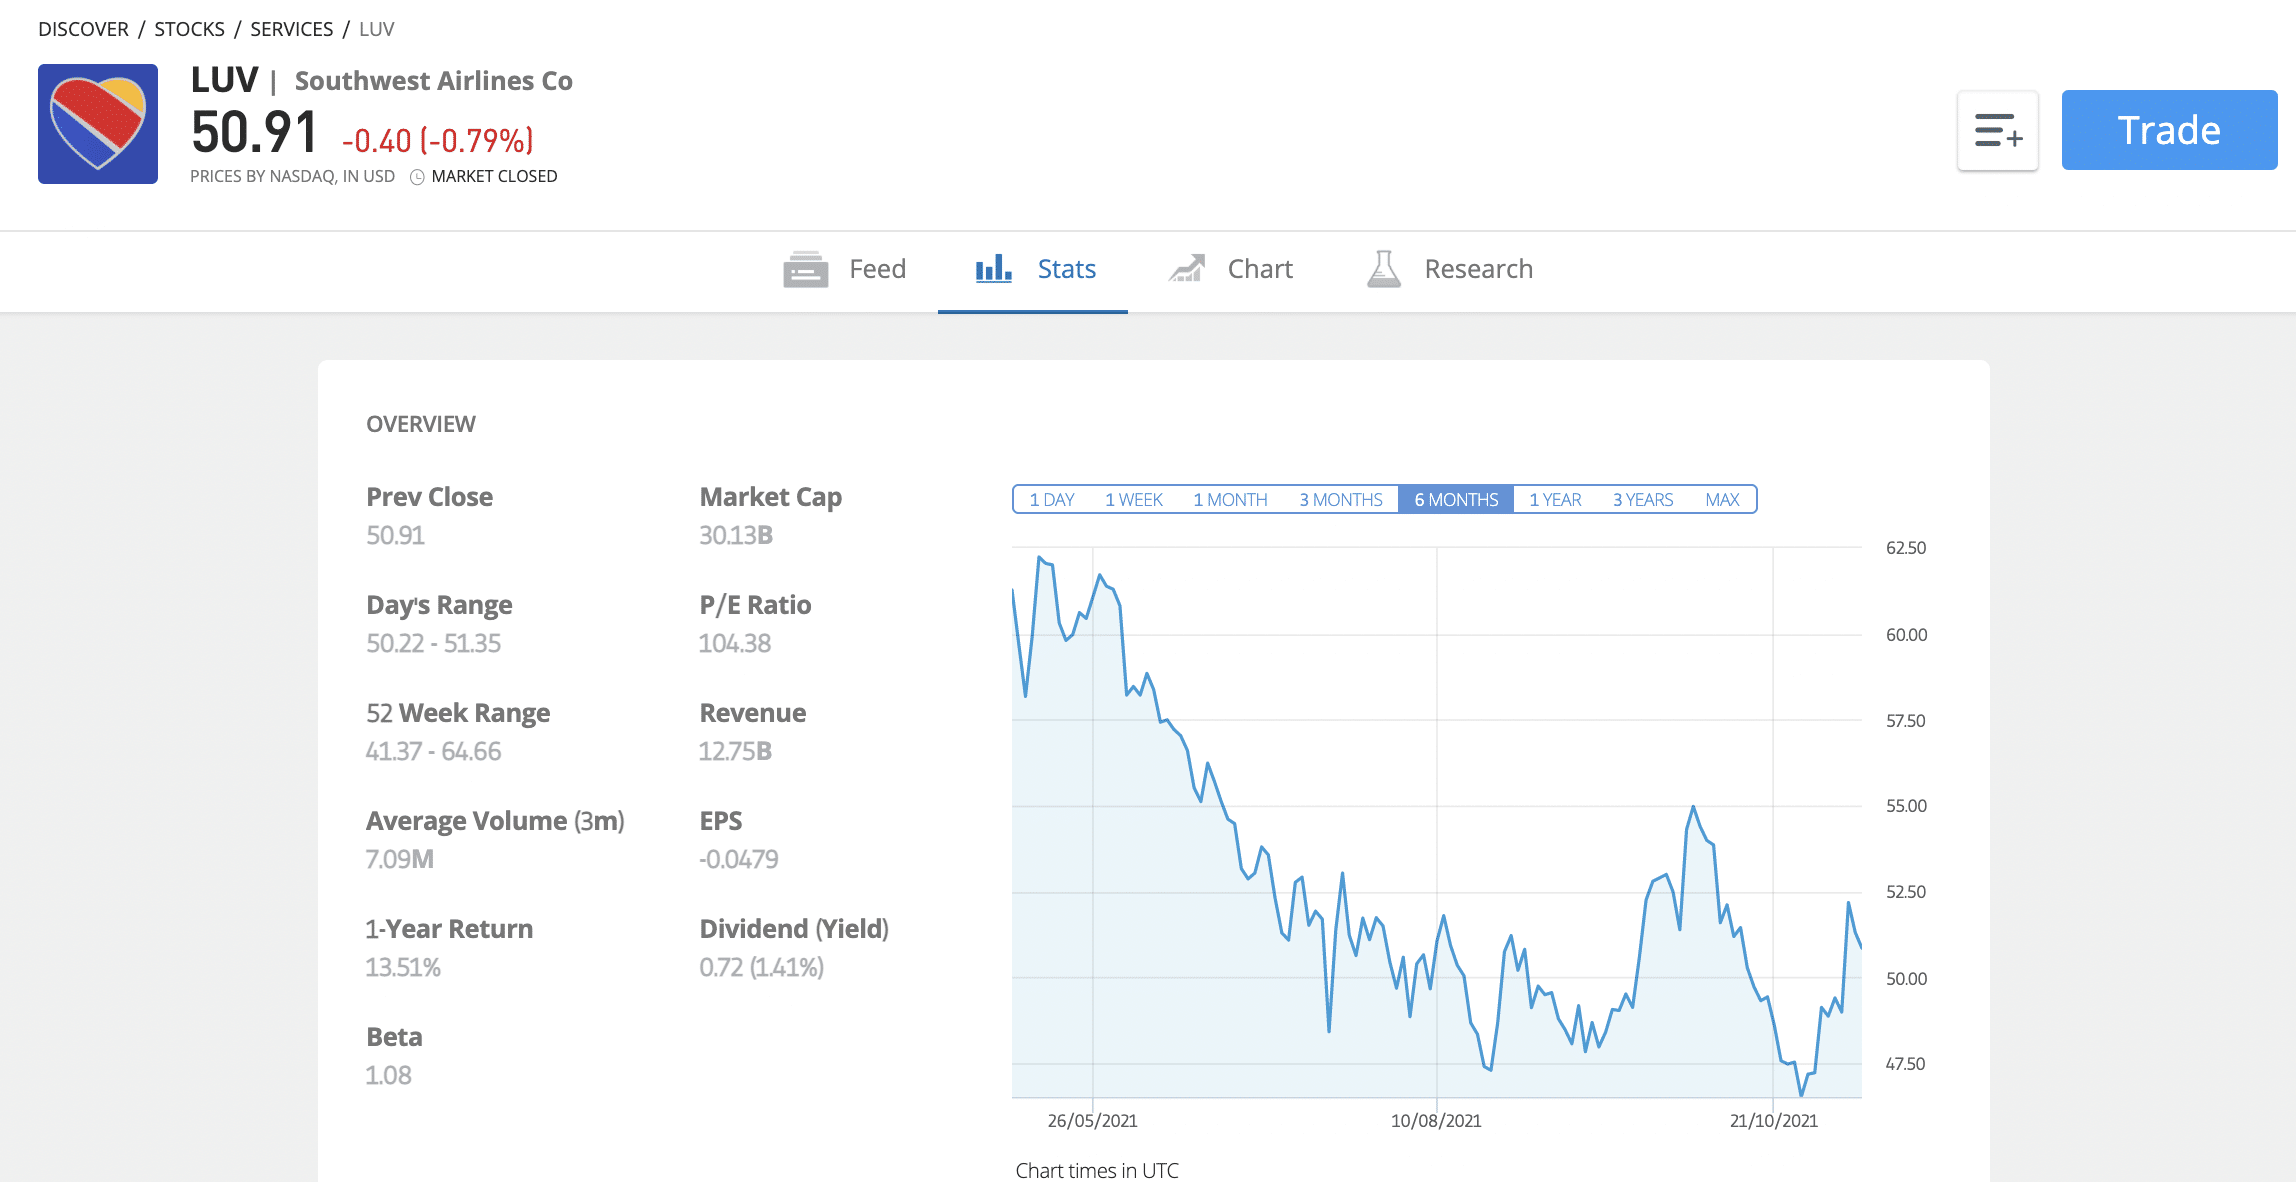This screenshot has width=2296, height=1182.
Task: Click the LUV breadcrumb item
Action: [377, 29]
